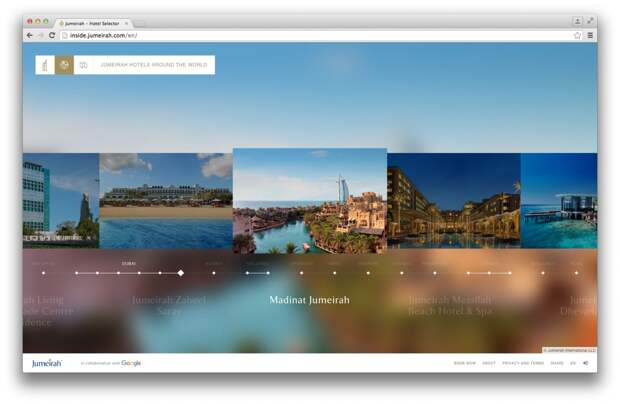The width and height of the screenshot is (620, 404).
Task: Select the Messilah Beach Hotel night photo
Action: tap(454, 201)
